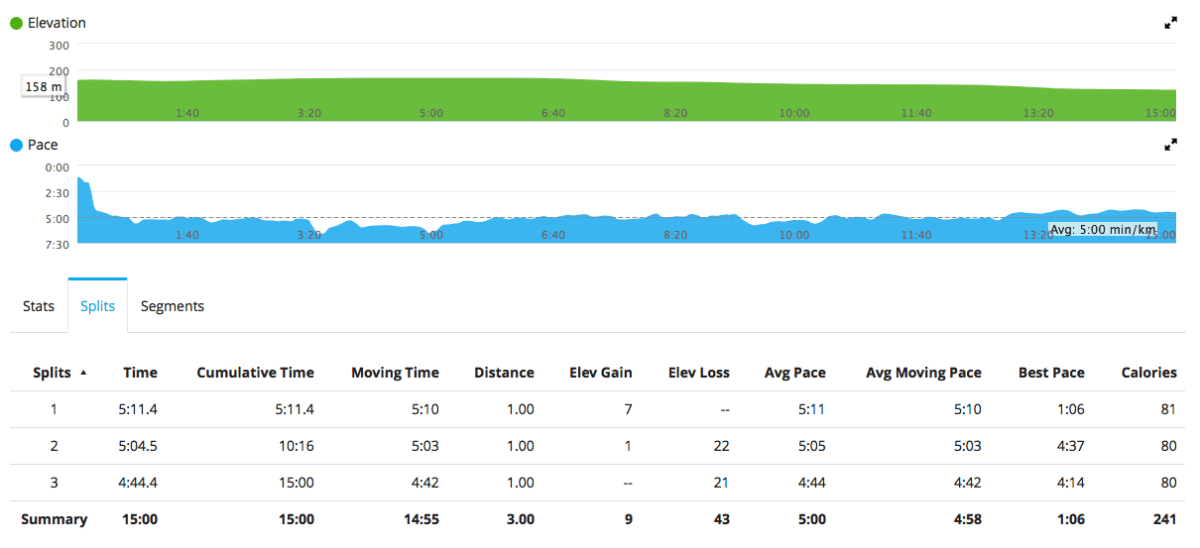Click the Cumulative Time column header
Viewport: 1200px width, 548px height.
pyautogui.click(x=255, y=372)
